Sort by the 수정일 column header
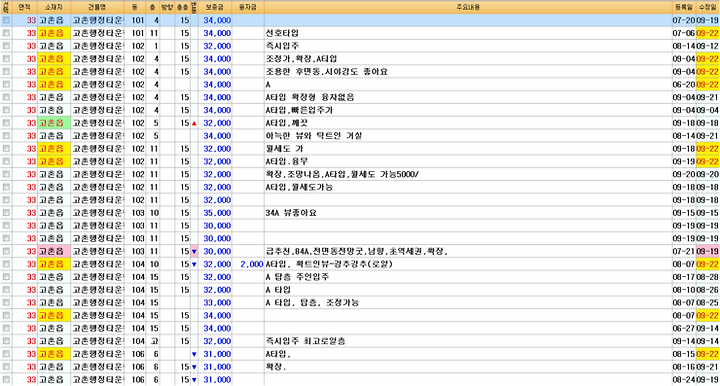Viewport: 720px width, 386px height. (x=708, y=7)
